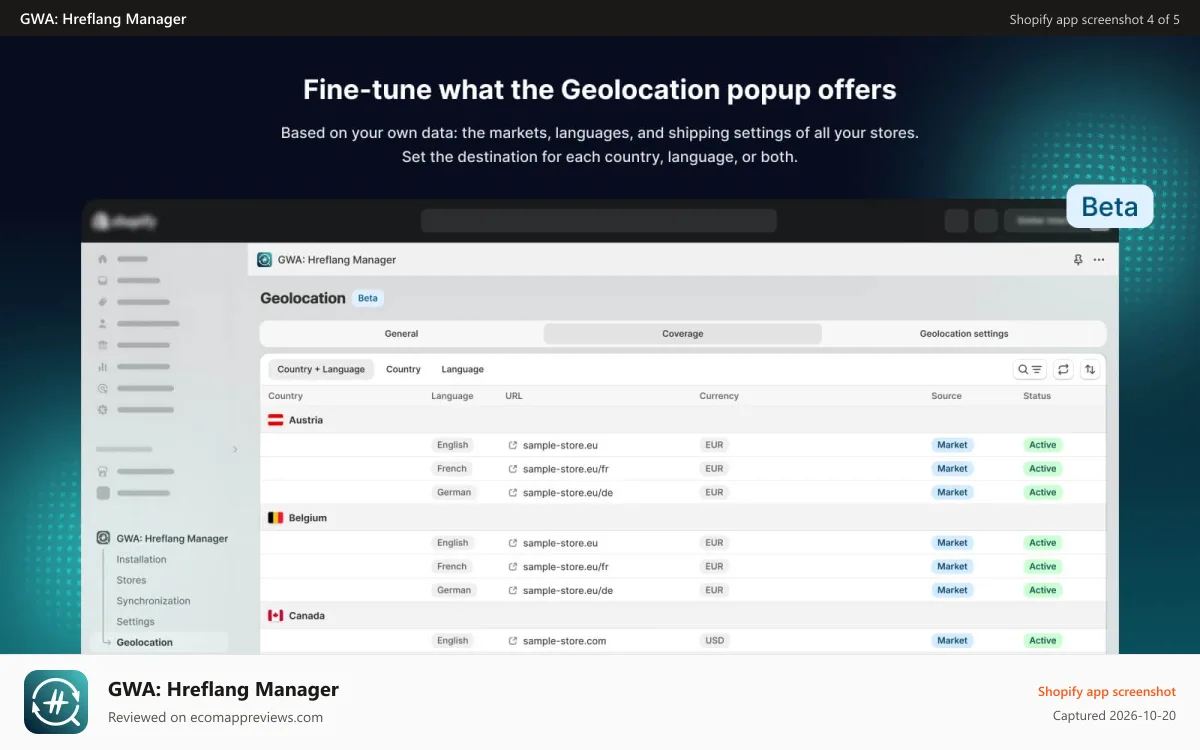Click the large Beta callout label
1200x750 pixels.
pyautogui.click(x=1110, y=207)
